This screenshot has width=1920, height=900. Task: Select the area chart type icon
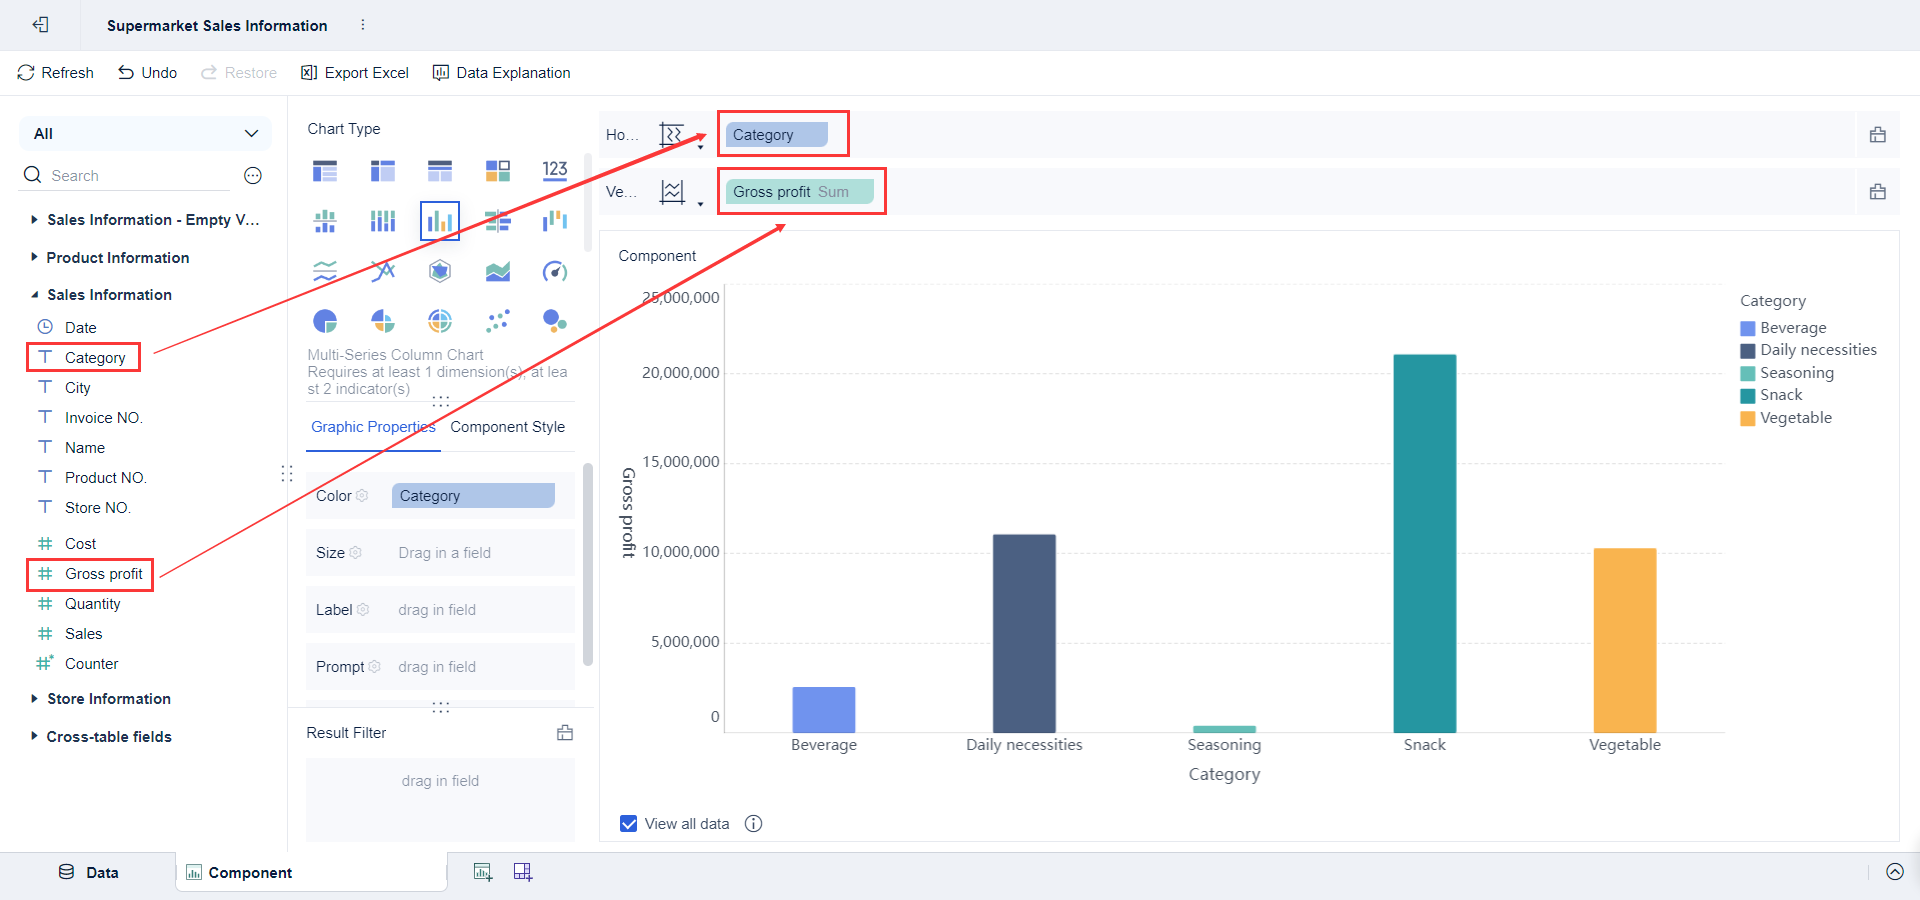tap(497, 271)
